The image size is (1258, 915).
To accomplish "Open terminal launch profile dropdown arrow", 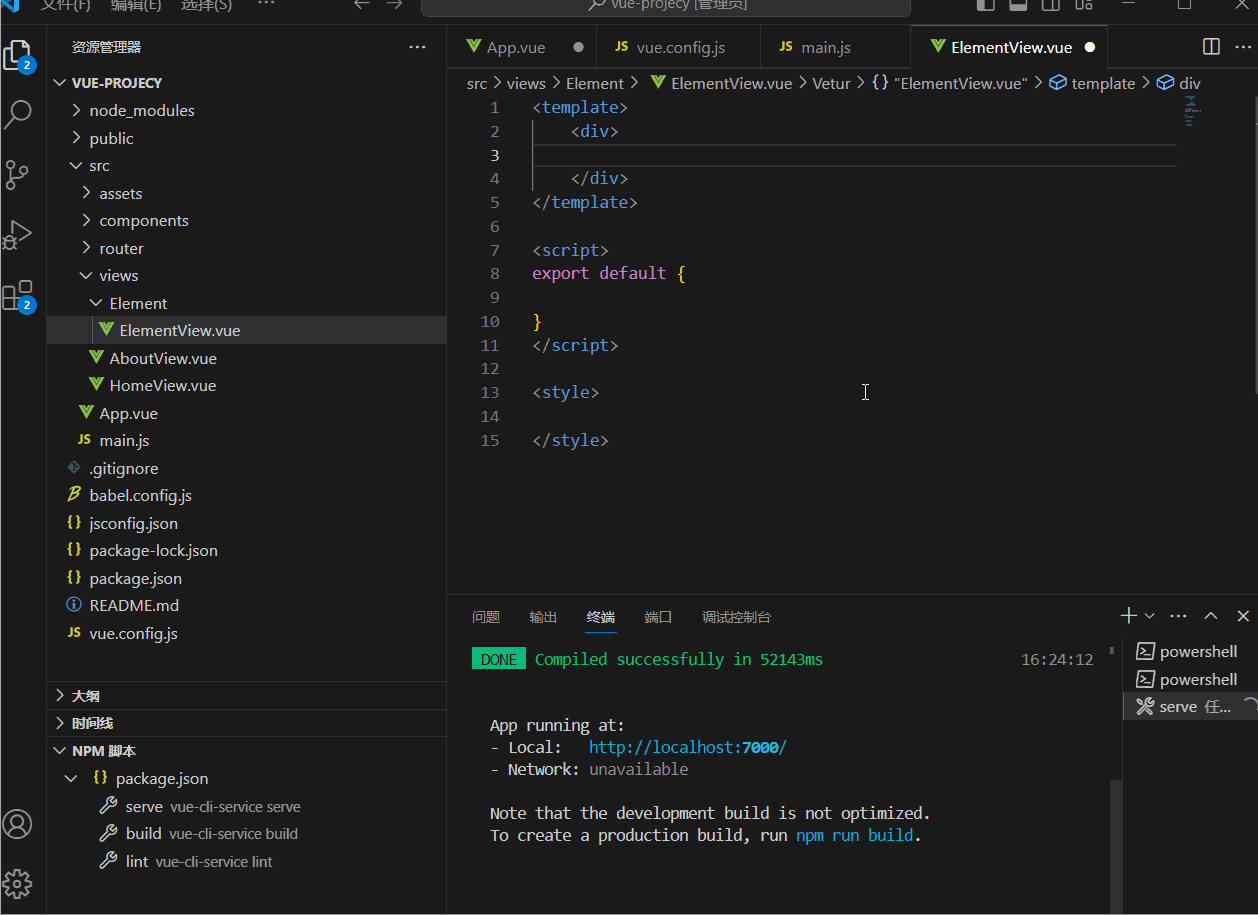I will coord(1150,616).
